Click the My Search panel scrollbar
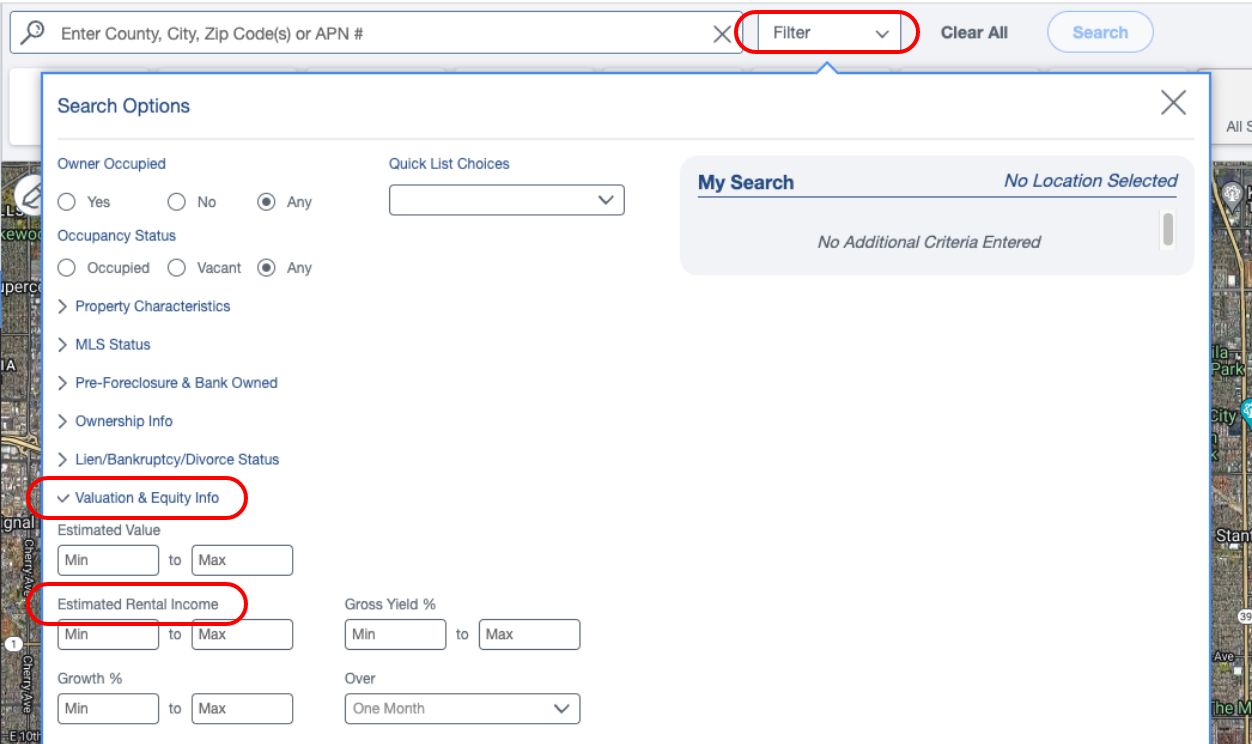The image size is (1252, 744). click(x=1168, y=230)
